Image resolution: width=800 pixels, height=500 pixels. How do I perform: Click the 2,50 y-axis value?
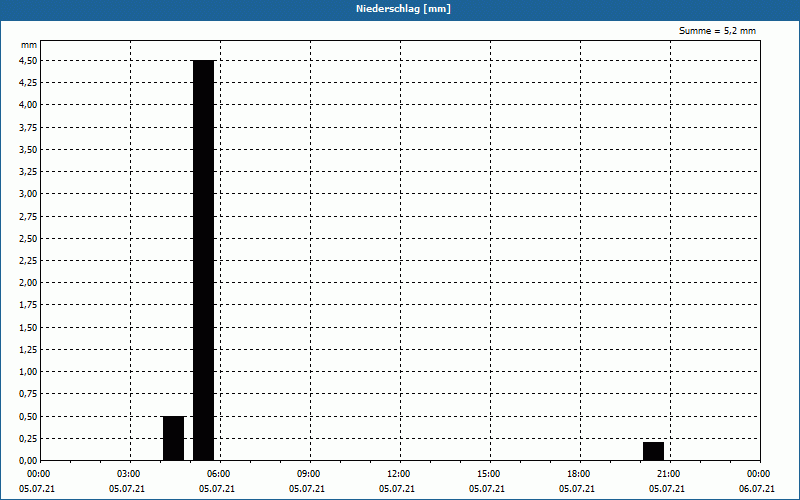28,238
